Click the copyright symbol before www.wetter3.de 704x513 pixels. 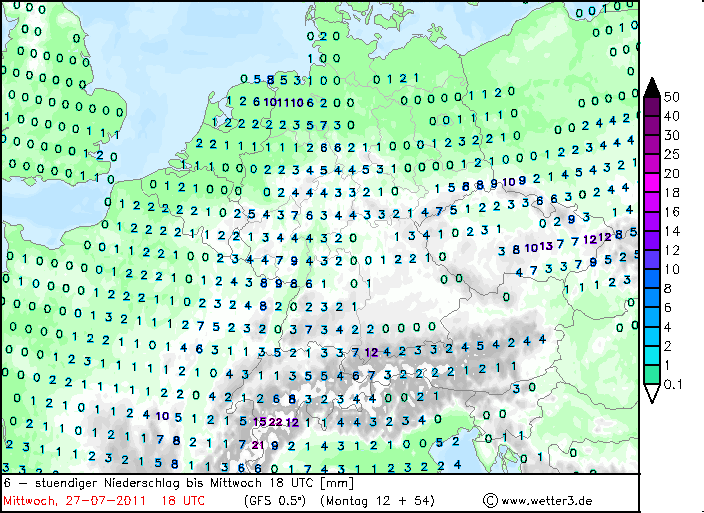pos(490,500)
